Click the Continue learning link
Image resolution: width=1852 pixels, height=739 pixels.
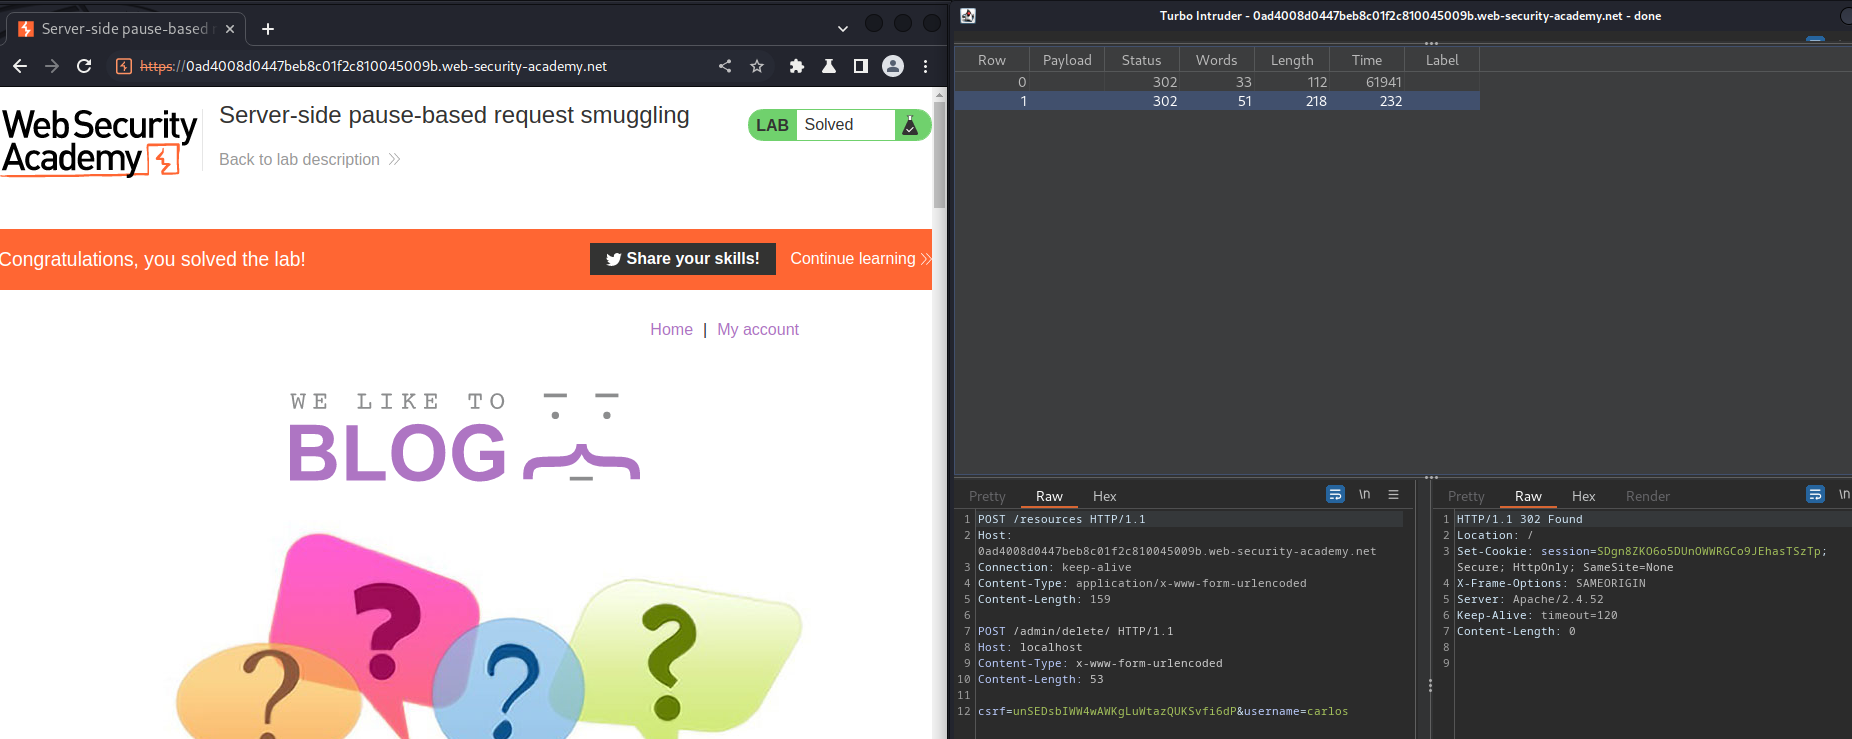pos(860,259)
